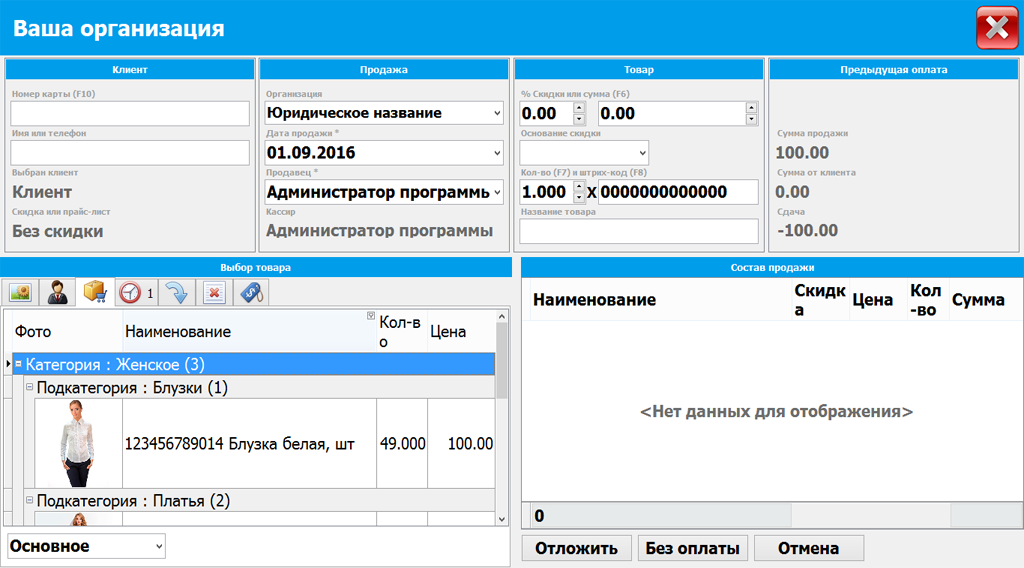The width and height of the screenshot is (1024, 568).
Task: Click the Без оплаты button
Action: pos(692,548)
